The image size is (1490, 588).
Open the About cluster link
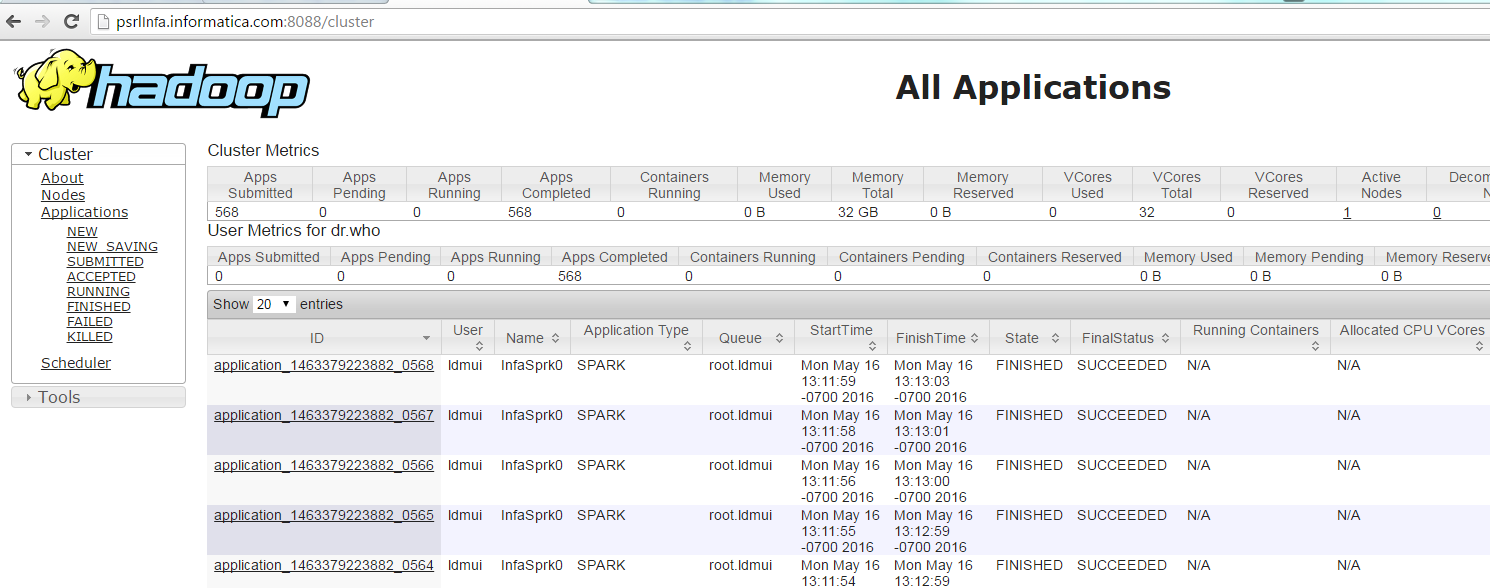point(62,178)
